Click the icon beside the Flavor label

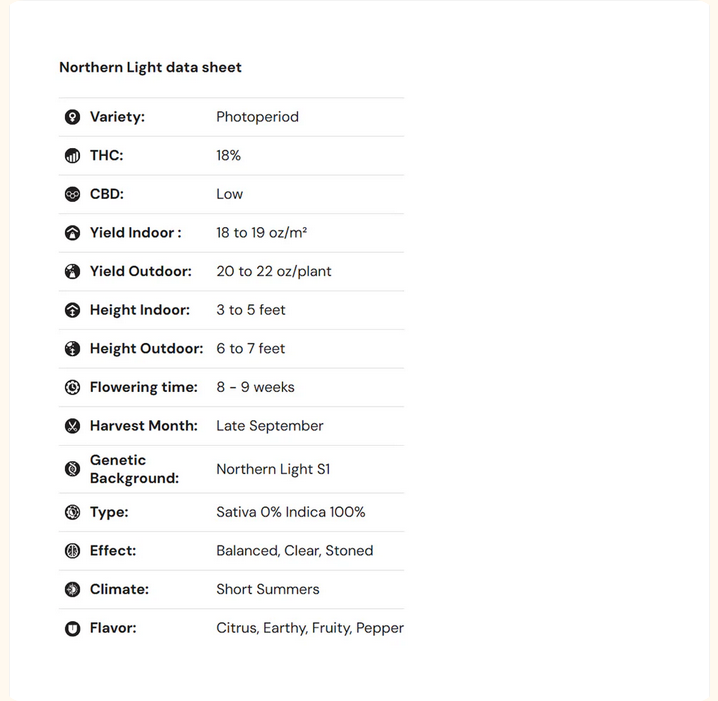click(x=72, y=628)
